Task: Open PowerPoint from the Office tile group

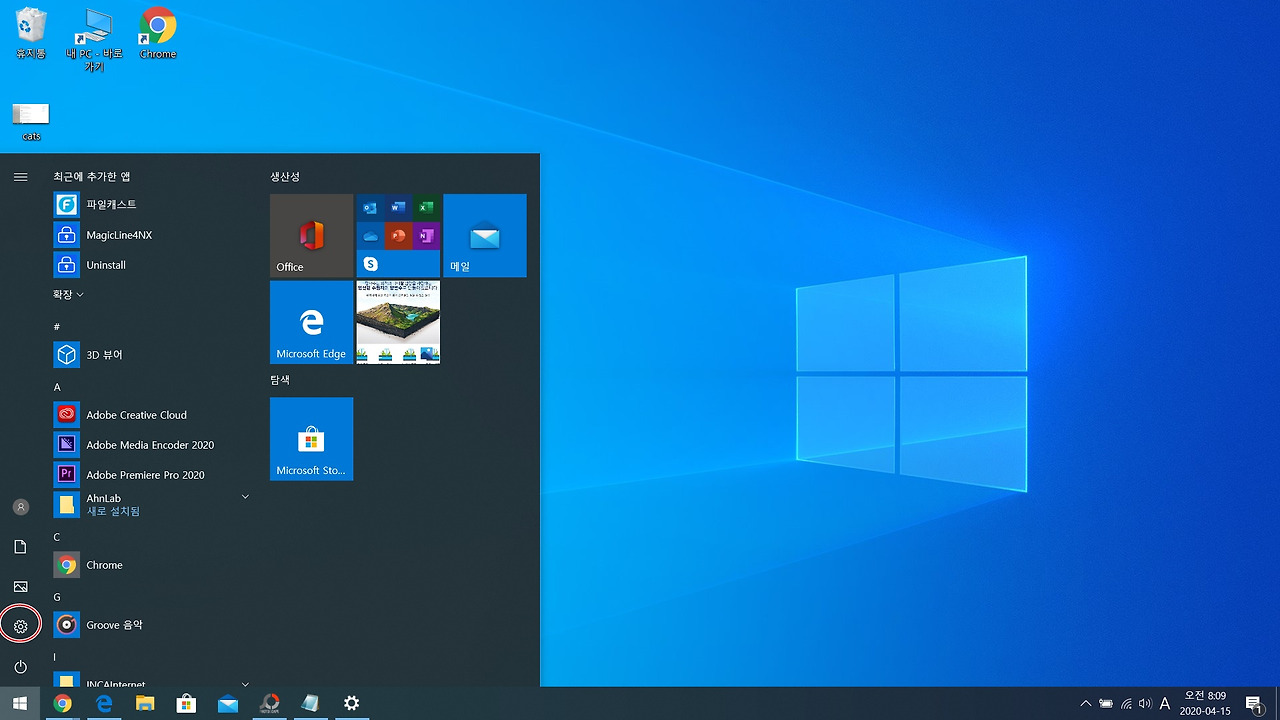Action: pyautogui.click(x=398, y=235)
